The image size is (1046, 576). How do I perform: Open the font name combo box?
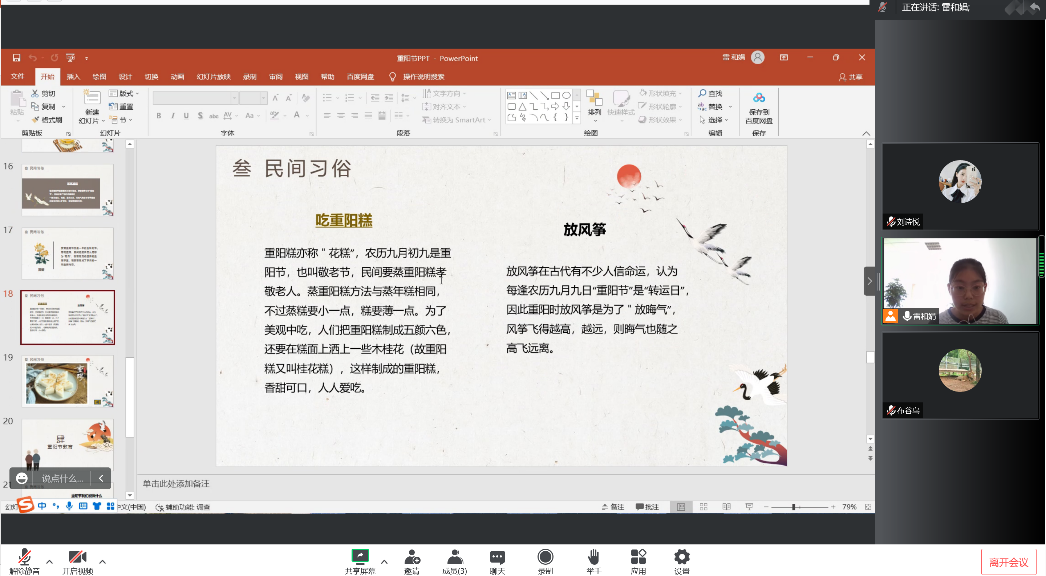click(195, 98)
